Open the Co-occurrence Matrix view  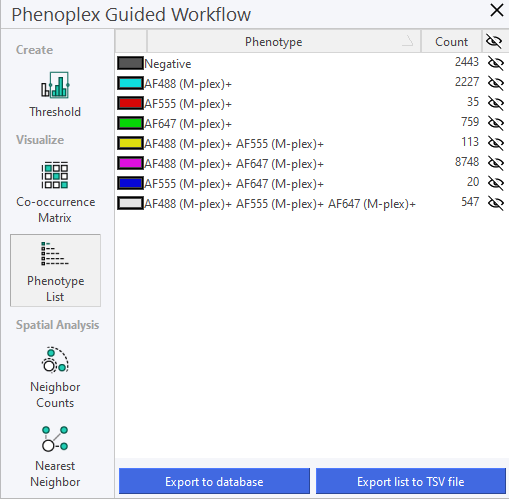pos(55,192)
